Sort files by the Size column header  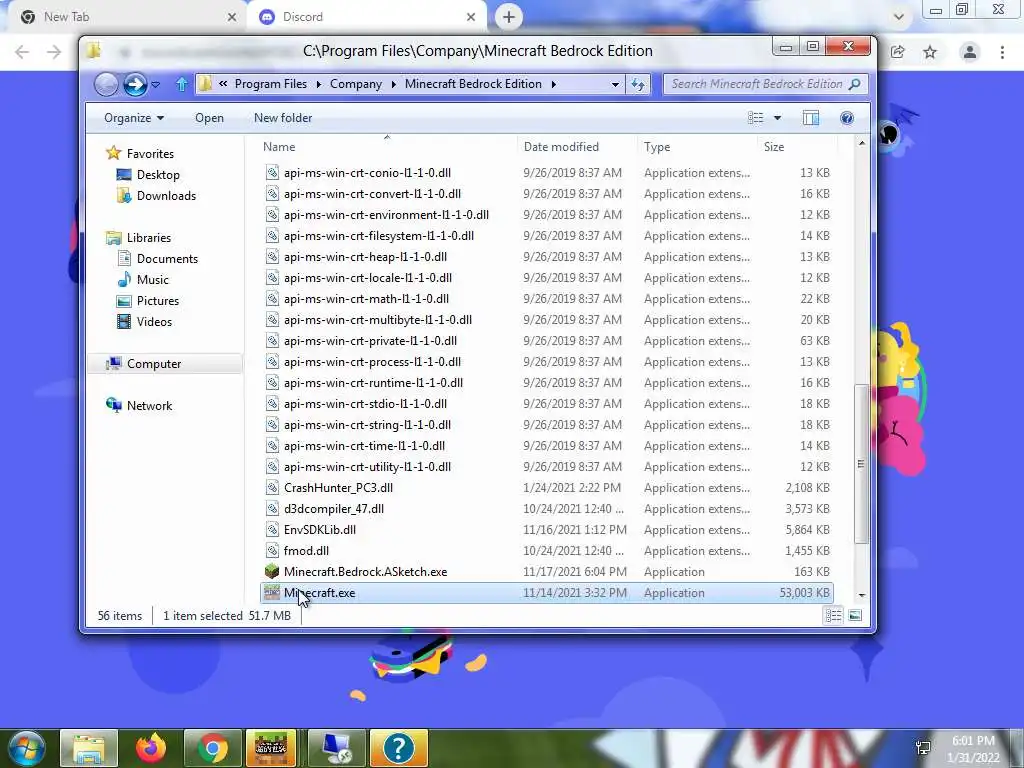tap(774, 147)
